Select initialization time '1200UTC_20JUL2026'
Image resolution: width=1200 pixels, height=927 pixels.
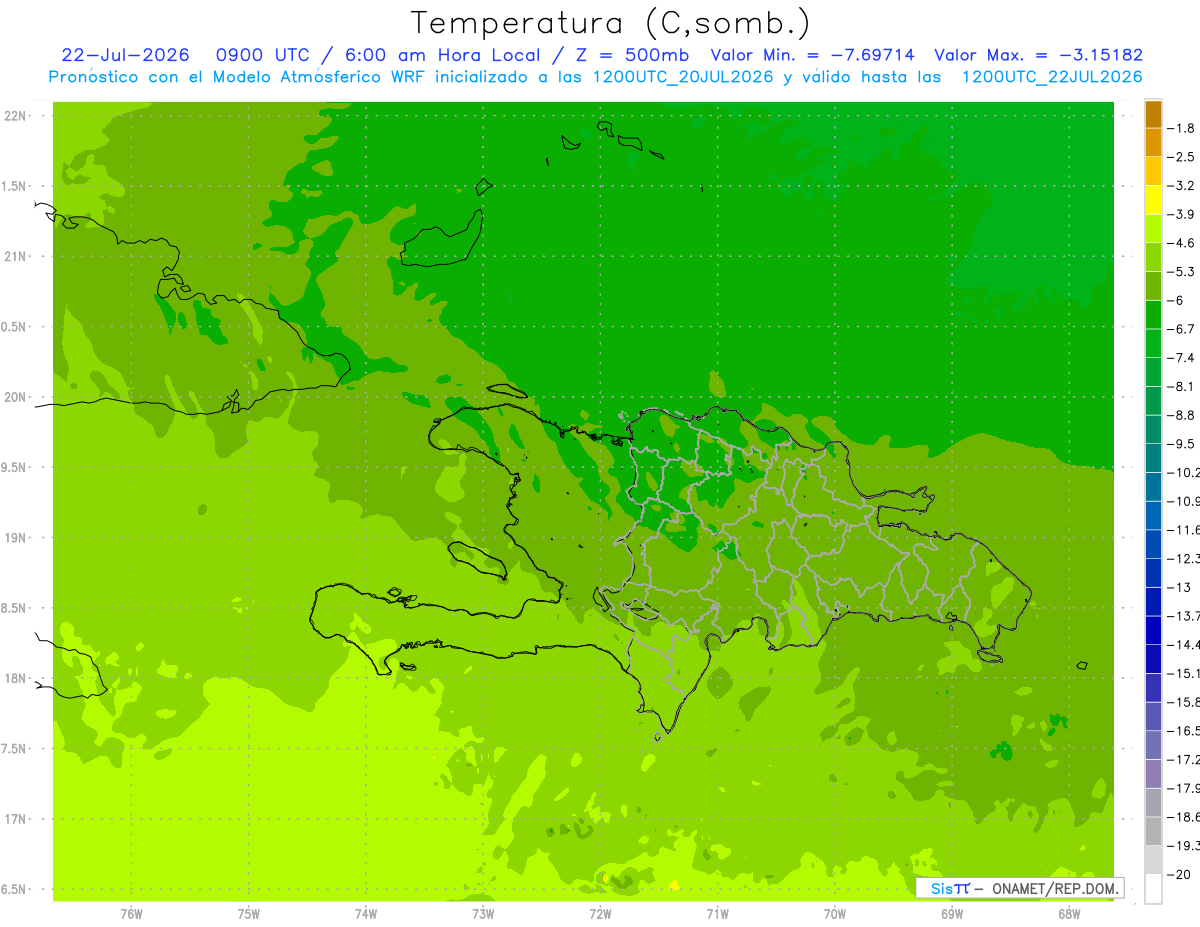(x=683, y=77)
